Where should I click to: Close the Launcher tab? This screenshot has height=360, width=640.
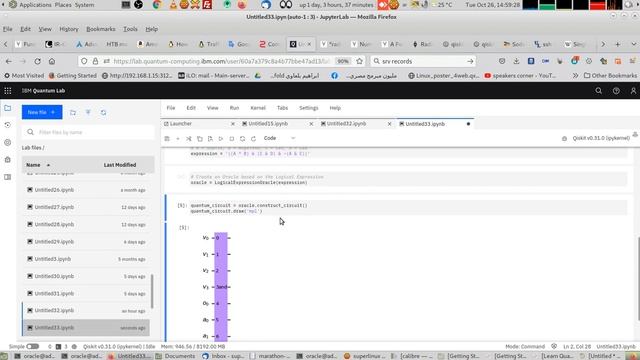pos(233,124)
